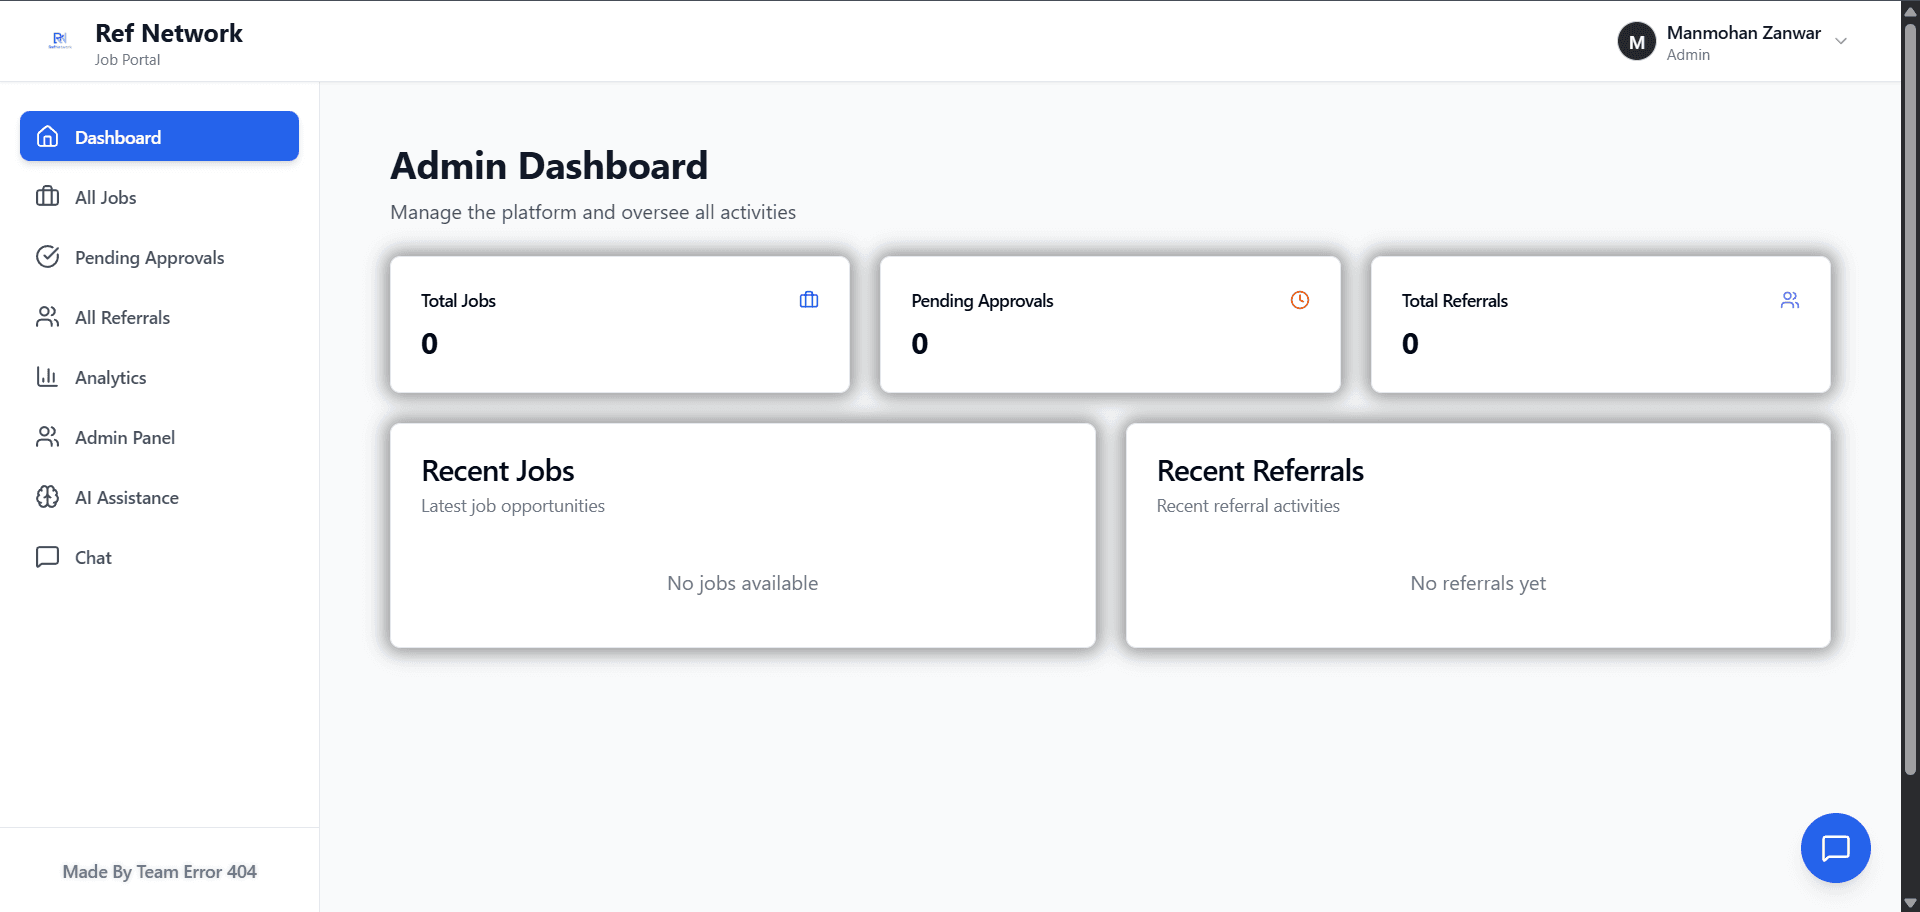Open the AI Assistance brain icon
Viewport: 1920px width, 912px height.
(48, 497)
